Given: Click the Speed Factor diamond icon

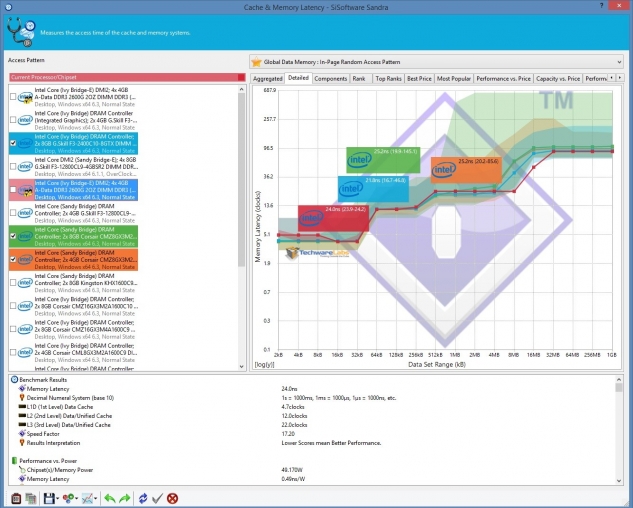Looking at the screenshot, I should coord(22,434).
